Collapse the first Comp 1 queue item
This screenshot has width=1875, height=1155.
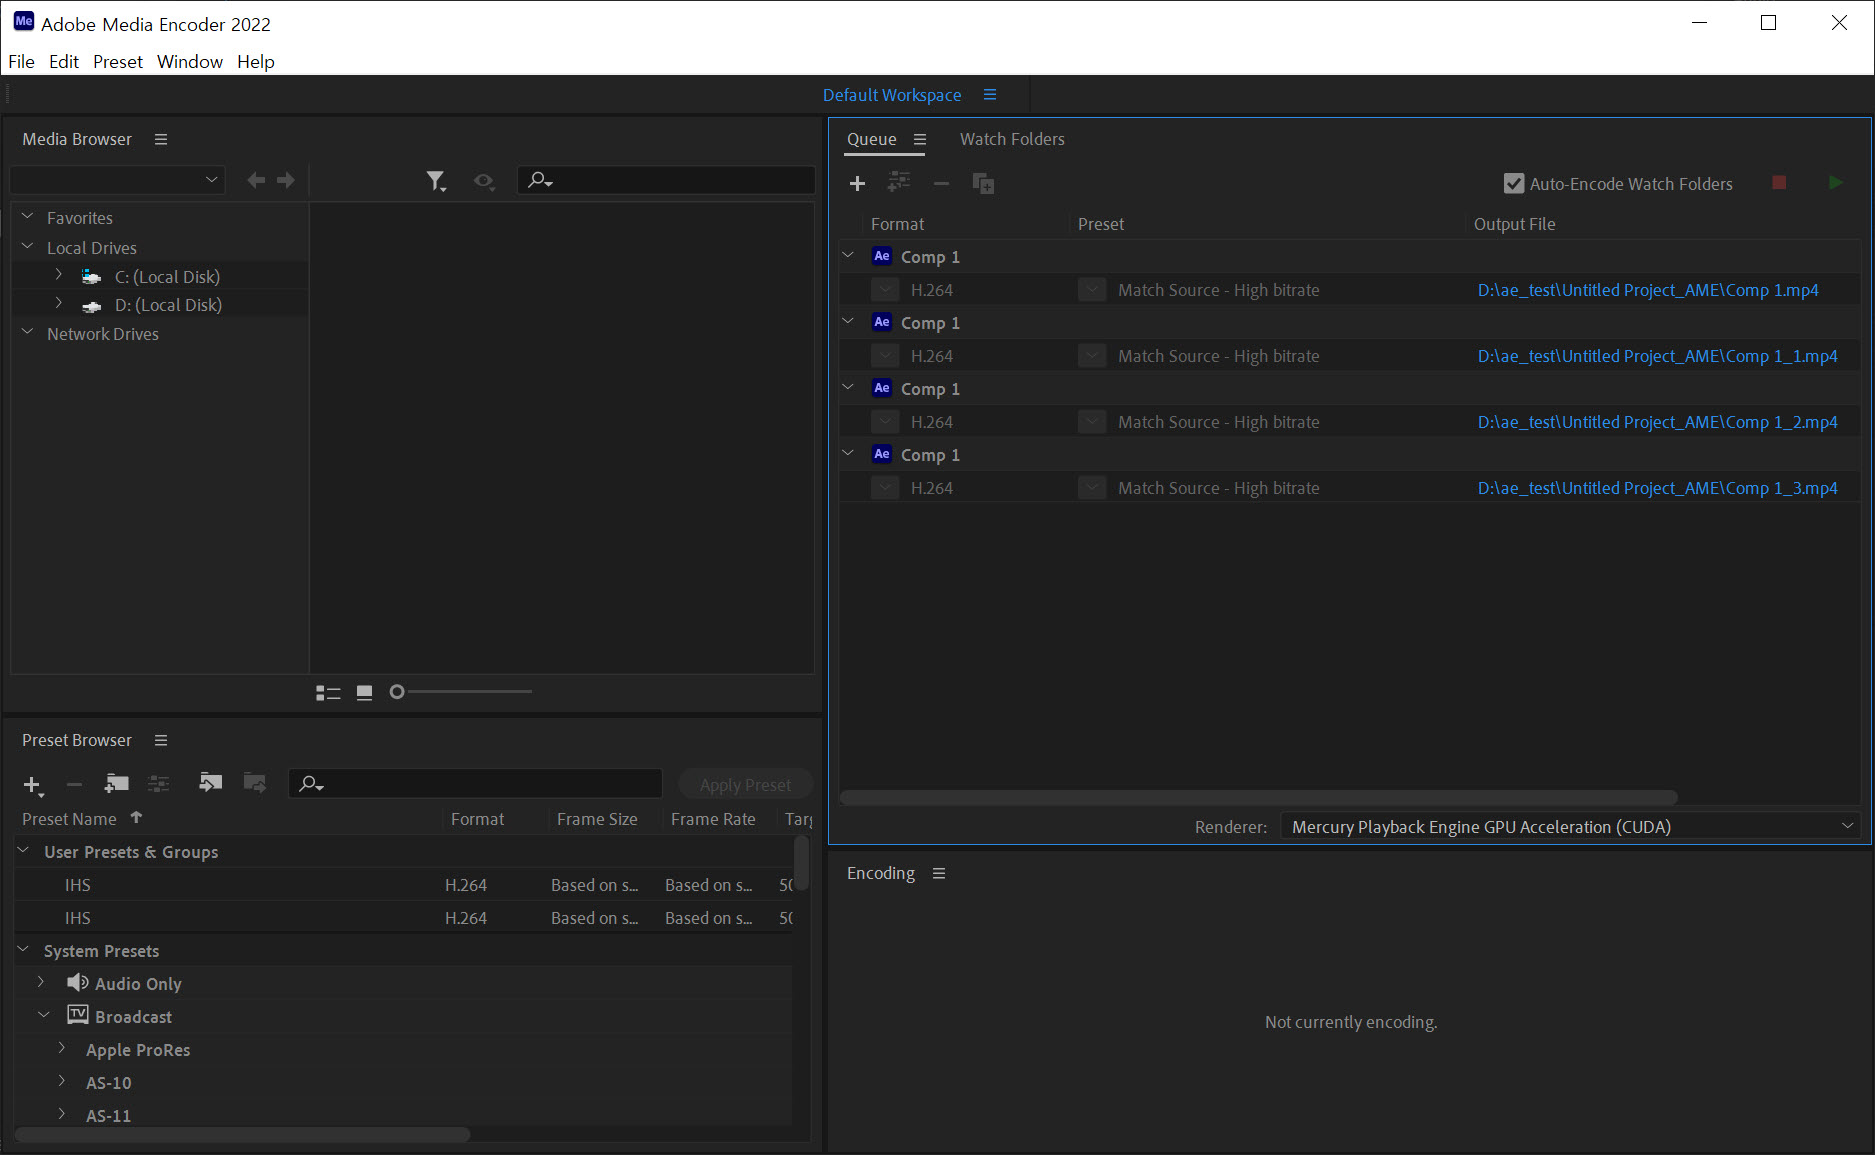tap(848, 256)
